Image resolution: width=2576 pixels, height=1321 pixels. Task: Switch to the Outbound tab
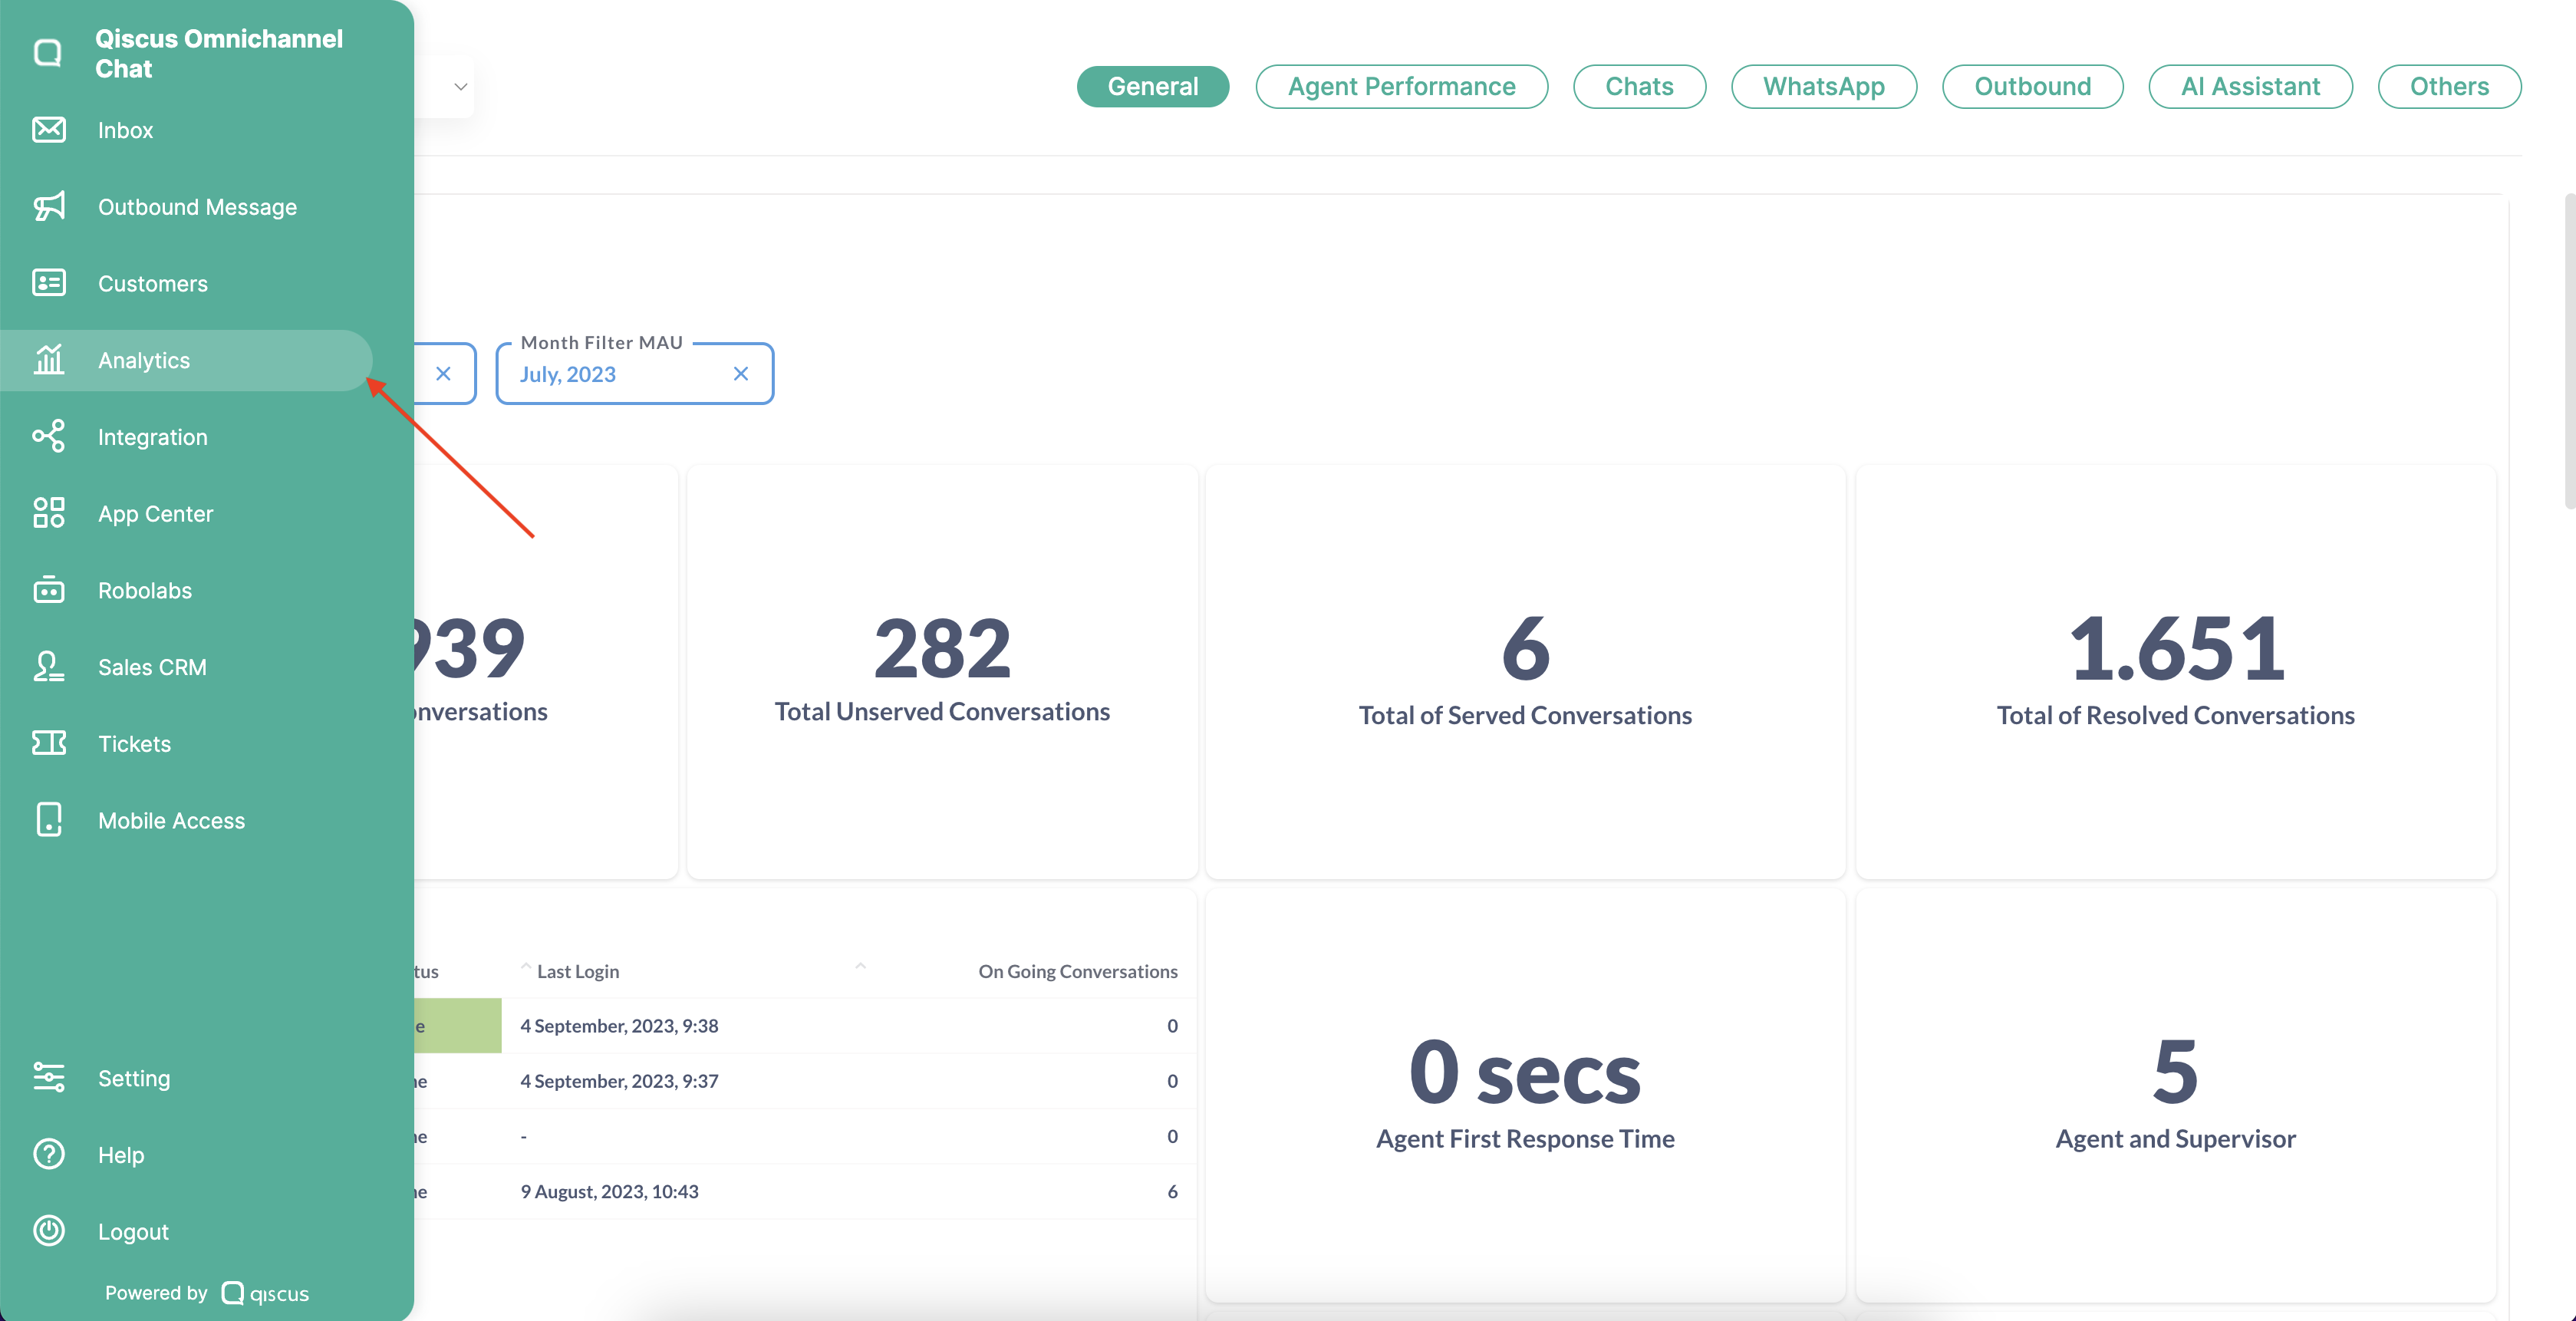click(x=2032, y=86)
